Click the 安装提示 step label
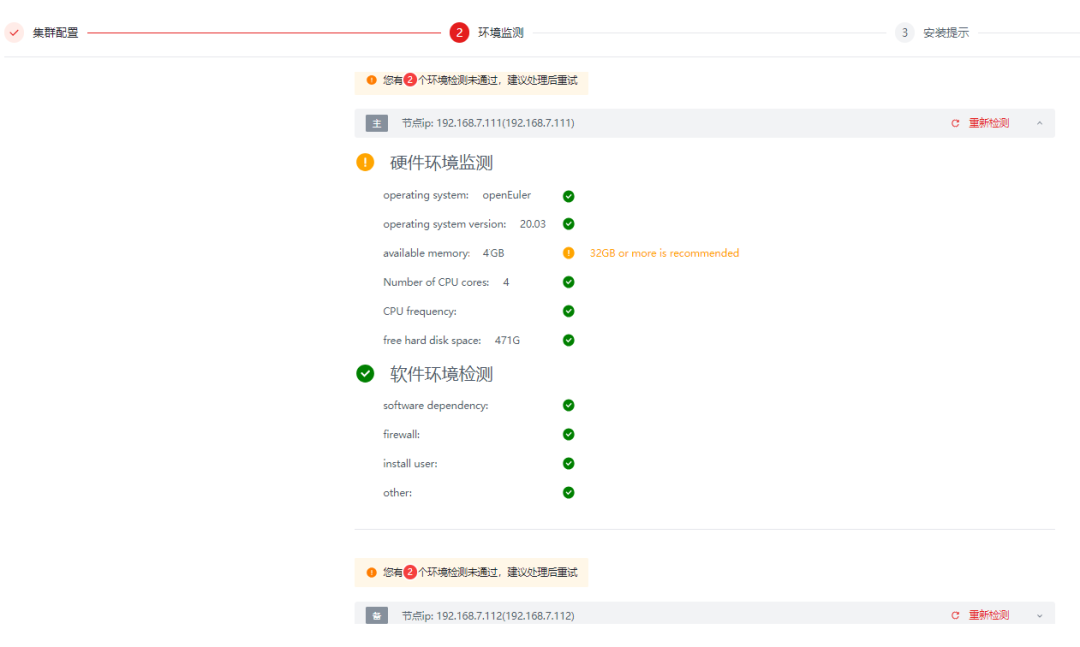 pyautogui.click(x=948, y=31)
